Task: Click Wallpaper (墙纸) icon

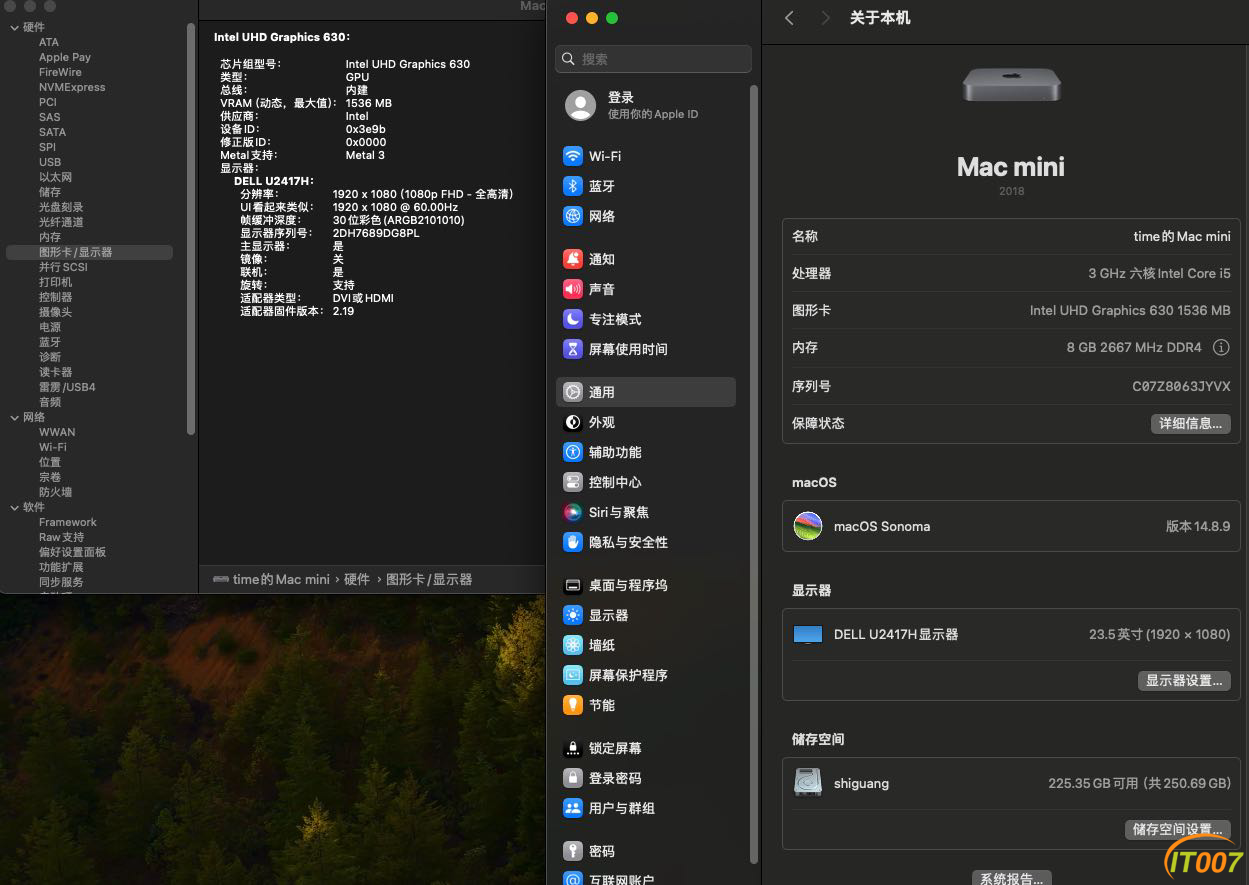Action: 573,645
